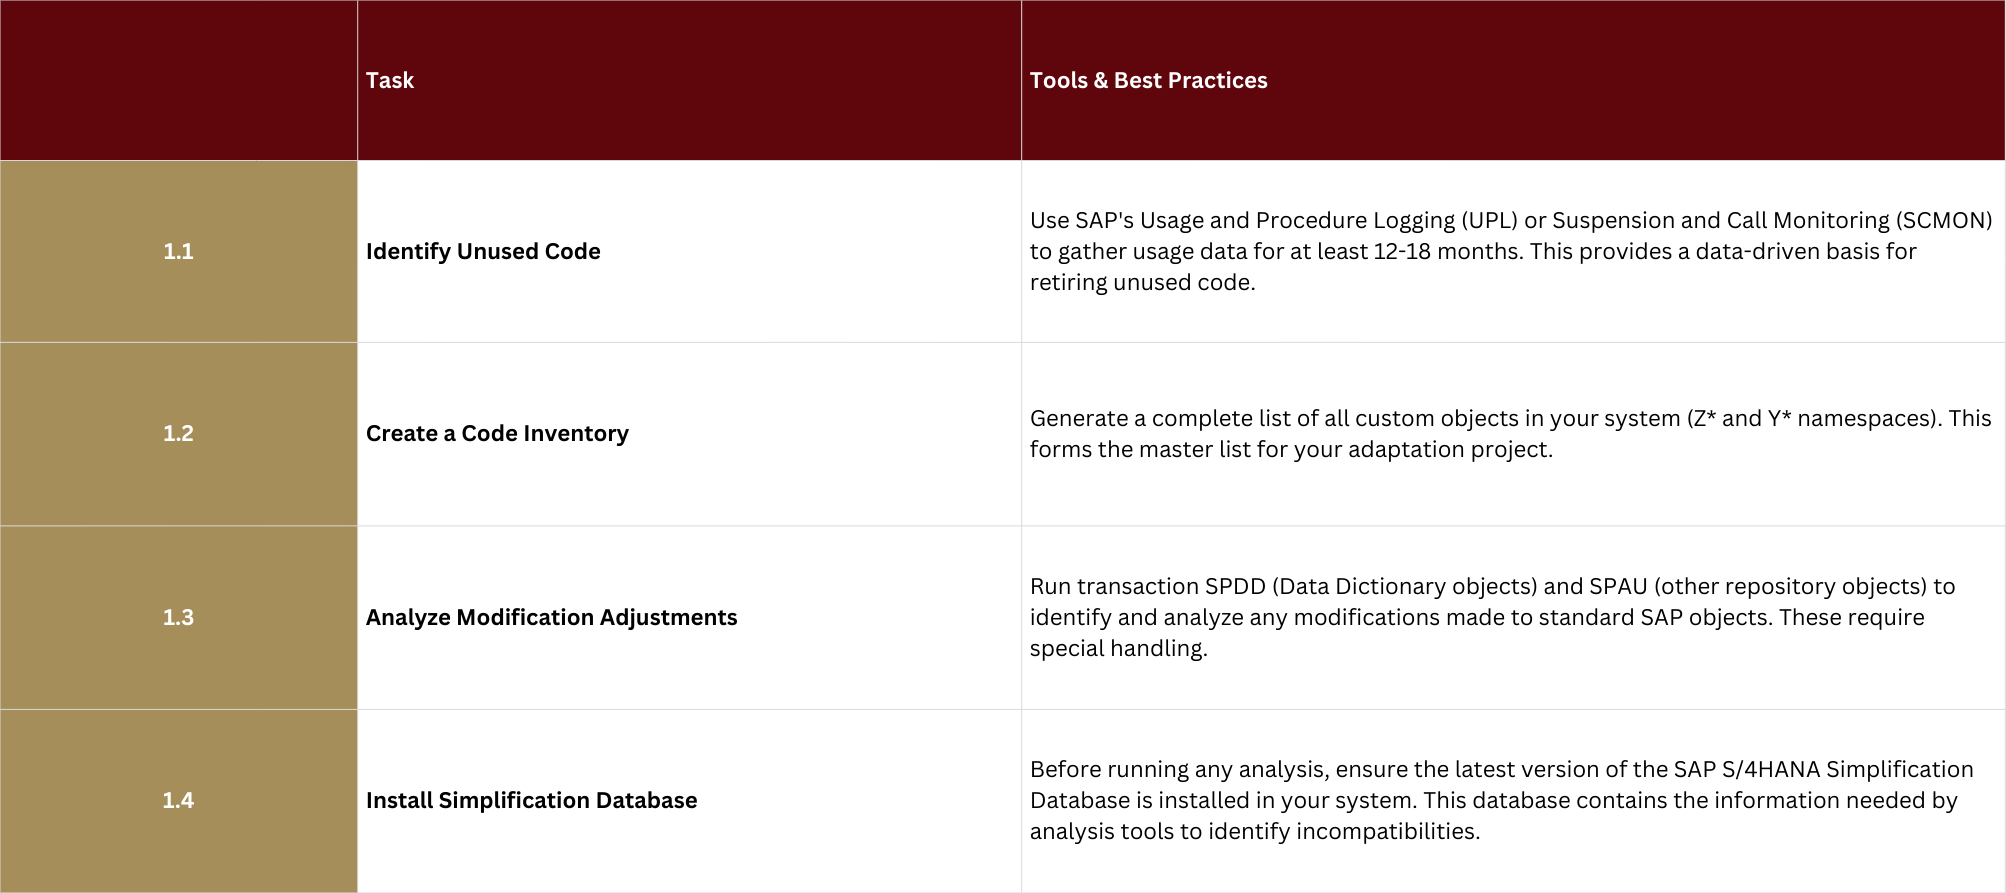Viewport: 2006px width, 893px height.
Task: Select the row number 1.2 cell
Action: [178, 434]
